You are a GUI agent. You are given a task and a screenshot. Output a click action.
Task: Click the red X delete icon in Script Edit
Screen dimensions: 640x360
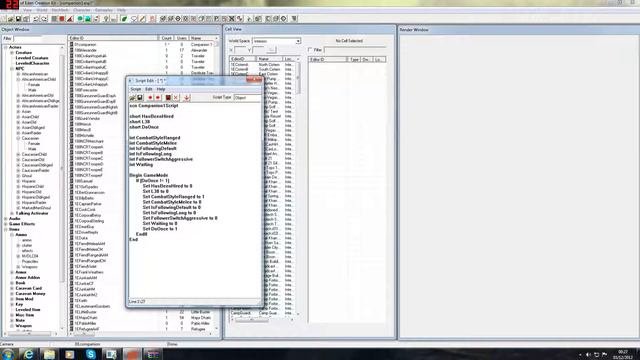(x=176, y=98)
